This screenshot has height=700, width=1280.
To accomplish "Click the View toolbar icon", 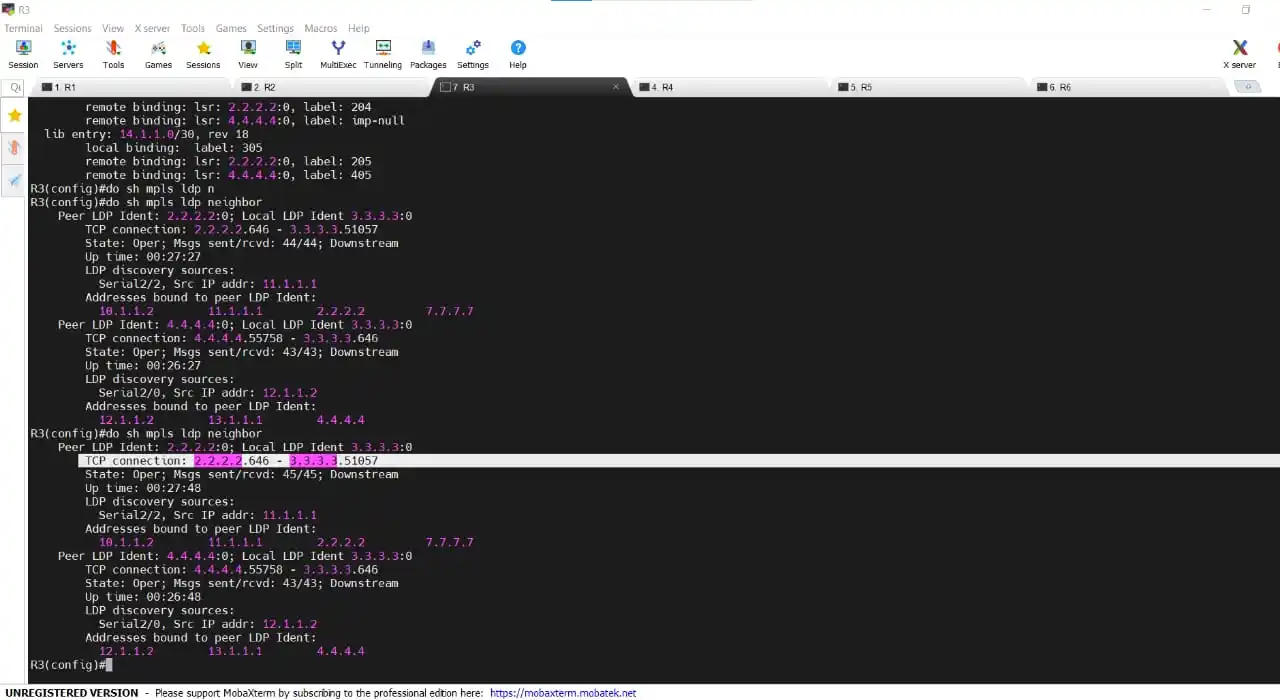I will pyautogui.click(x=248, y=54).
